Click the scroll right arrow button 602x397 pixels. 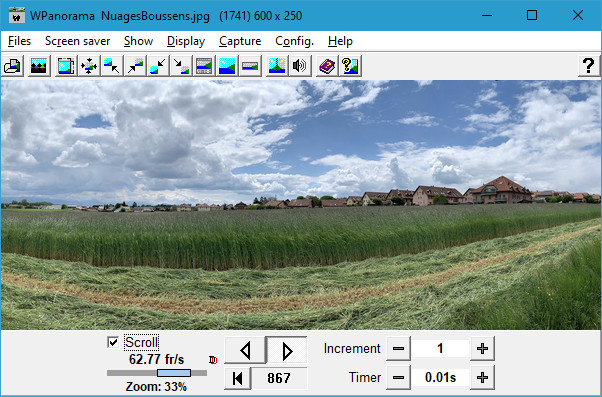tap(287, 350)
